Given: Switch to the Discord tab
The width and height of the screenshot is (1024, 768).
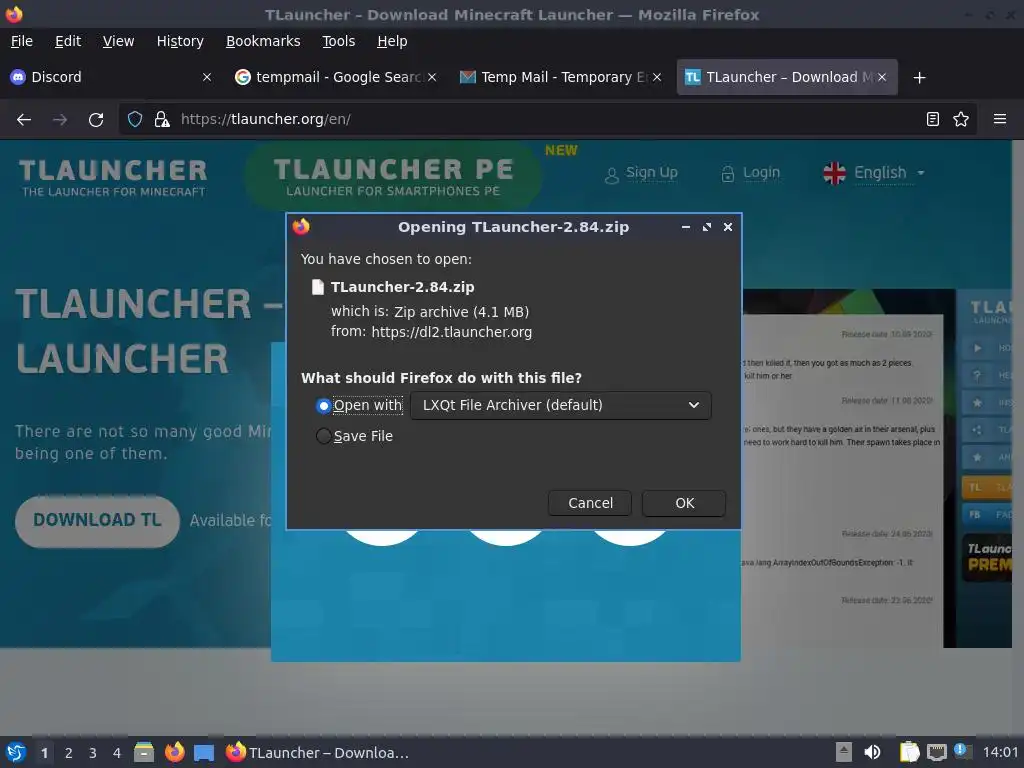Looking at the screenshot, I should (104, 77).
